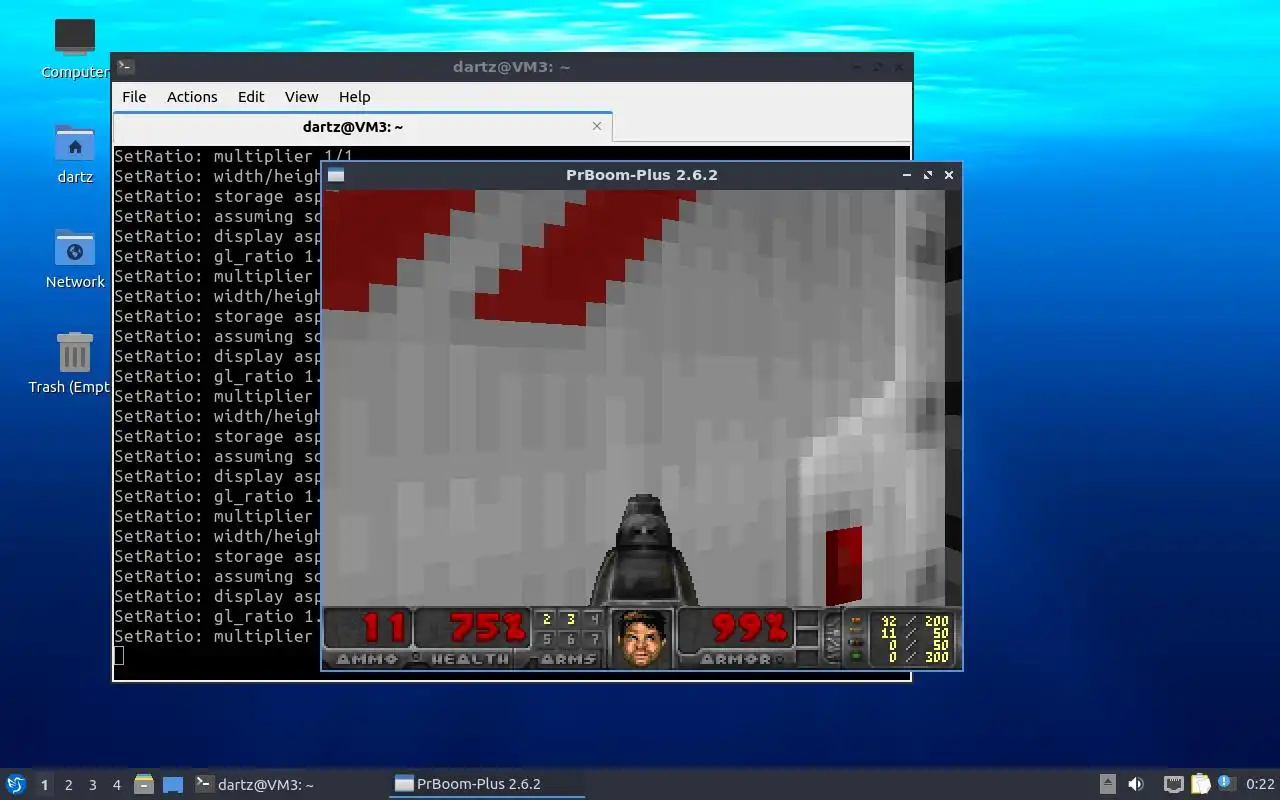Open the clipboard manager tray icon
Image resolution: width=1280 pixels, height=800 pixels.
(x=1200, y=784)
